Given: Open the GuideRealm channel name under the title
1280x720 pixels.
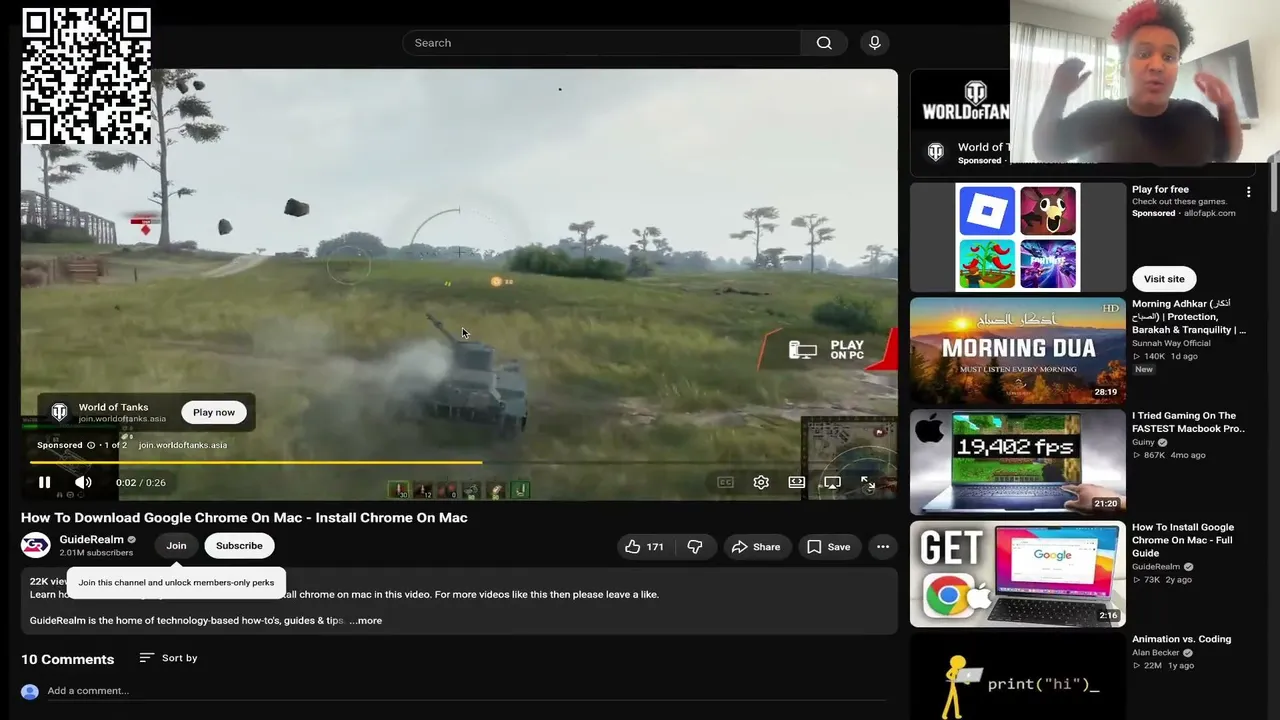Looking at the screenshot, I should (91, 539).
